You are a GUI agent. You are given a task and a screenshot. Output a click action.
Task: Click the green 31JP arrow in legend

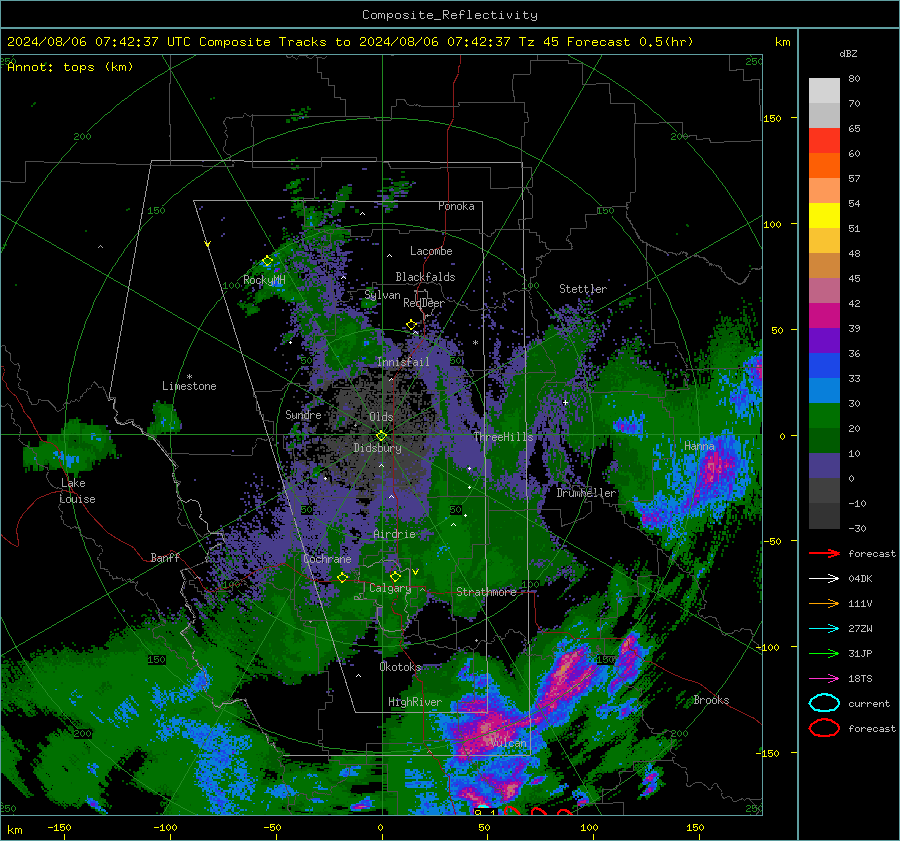click(824, 653)
